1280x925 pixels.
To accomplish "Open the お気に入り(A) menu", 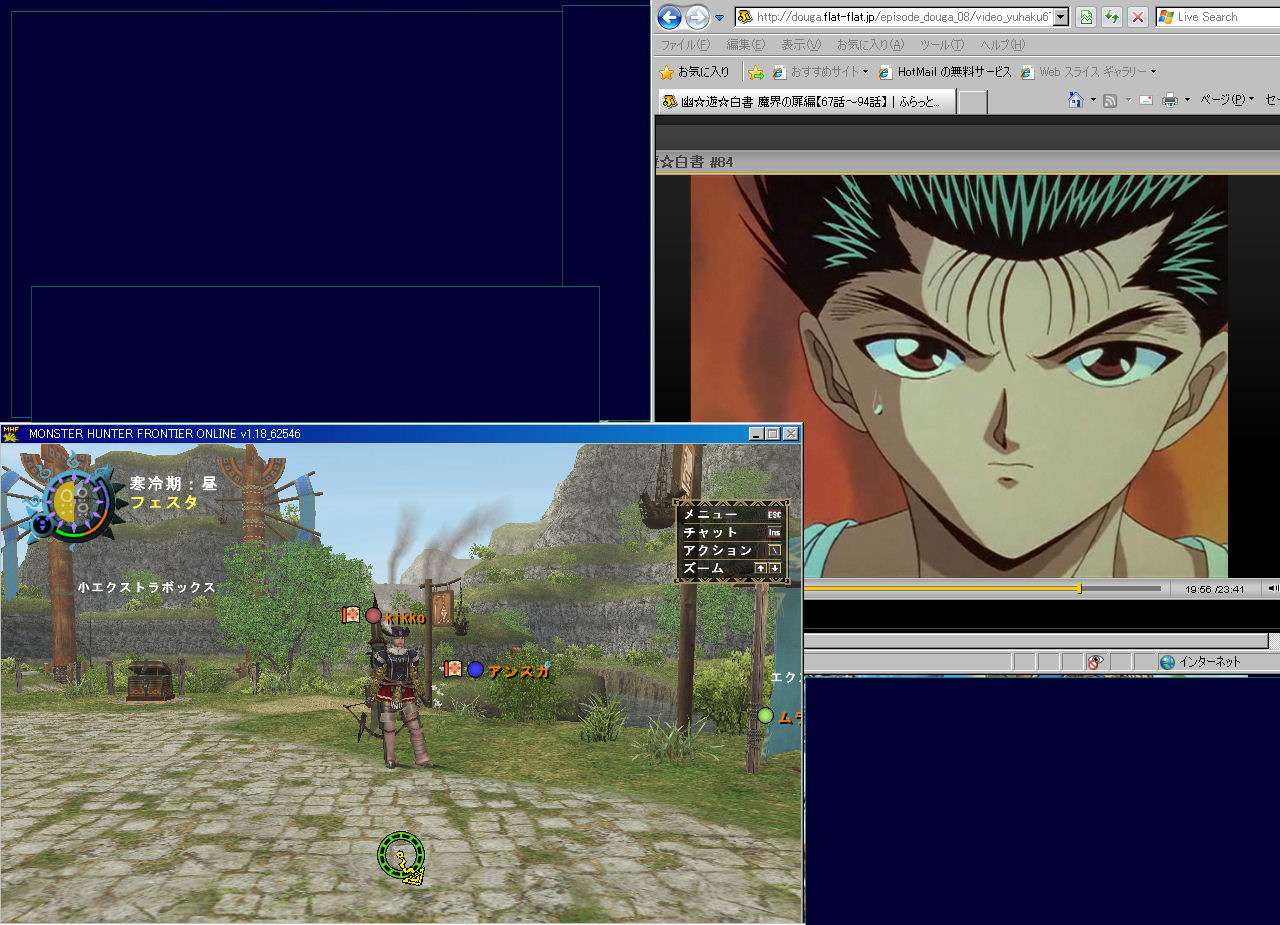I will coord(870,45).
